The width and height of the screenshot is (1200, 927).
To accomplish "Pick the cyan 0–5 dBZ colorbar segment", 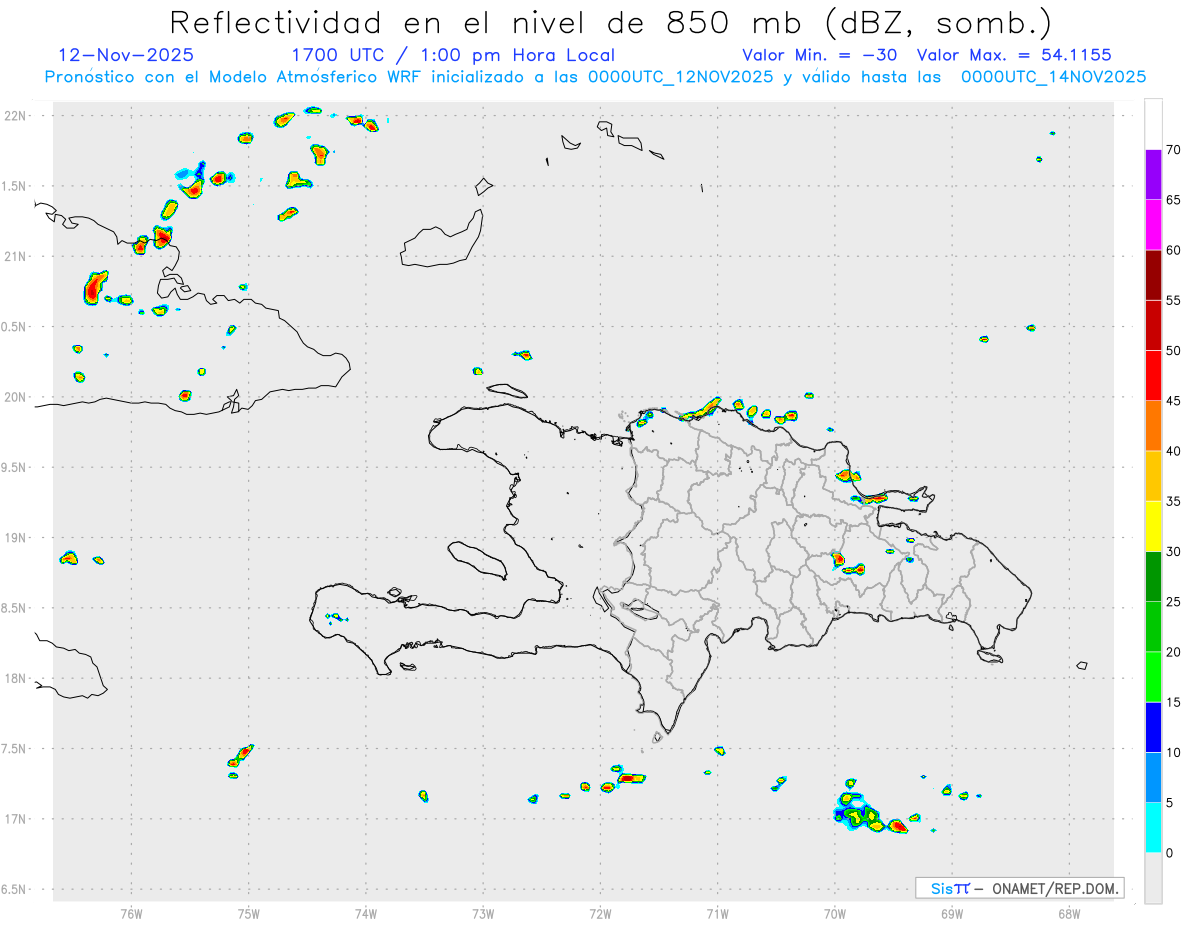I will click(1153, 828).
